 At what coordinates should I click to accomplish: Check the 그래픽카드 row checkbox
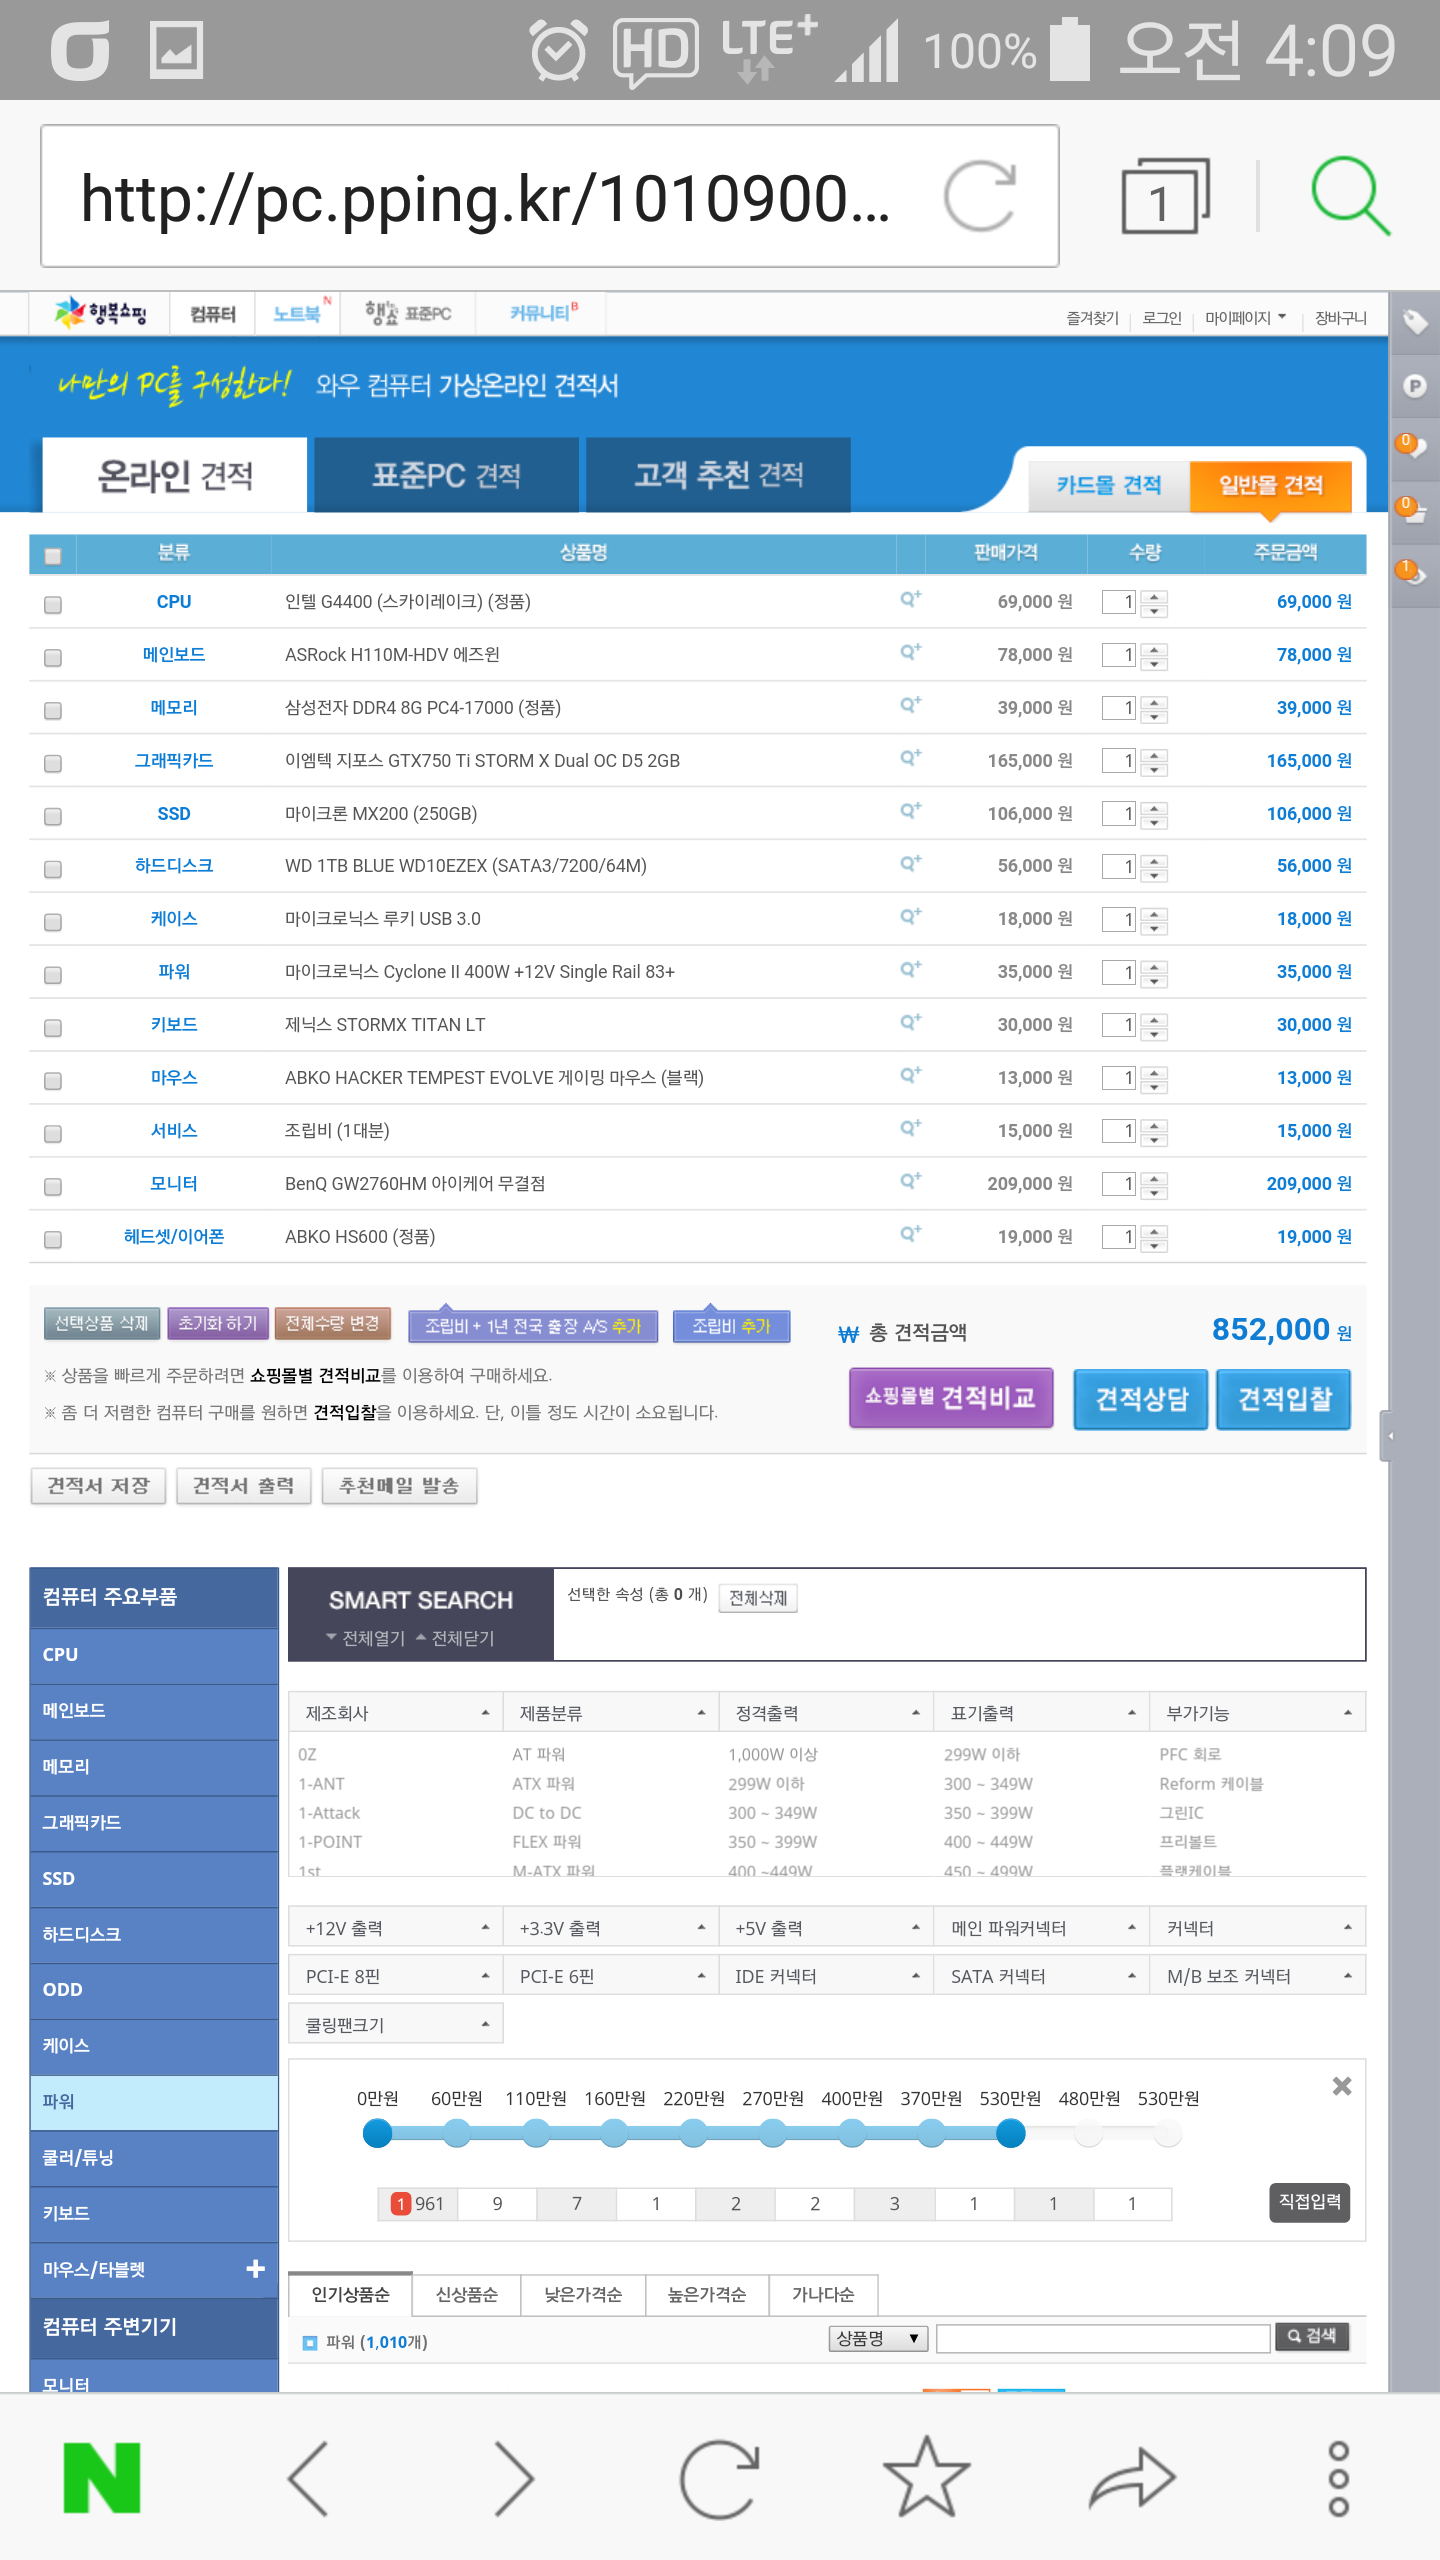[53, 763]
